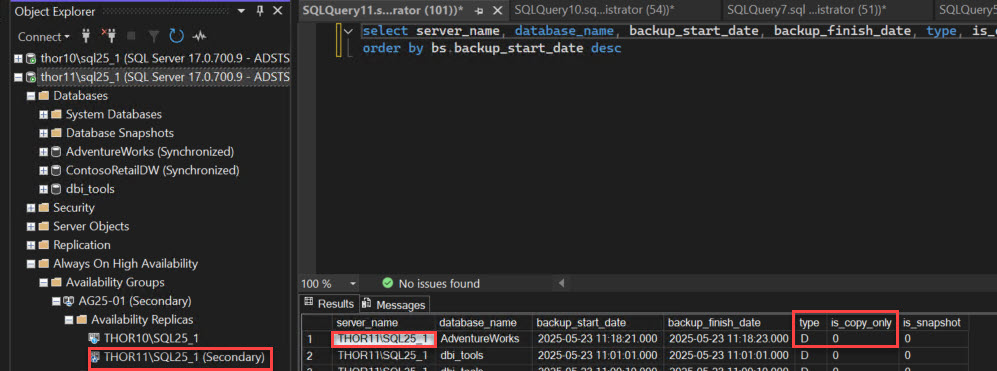Click the Stop square icon in Object Explorer toolbar
This screenshot has height=371, width=997.
(x=131, y=37)
